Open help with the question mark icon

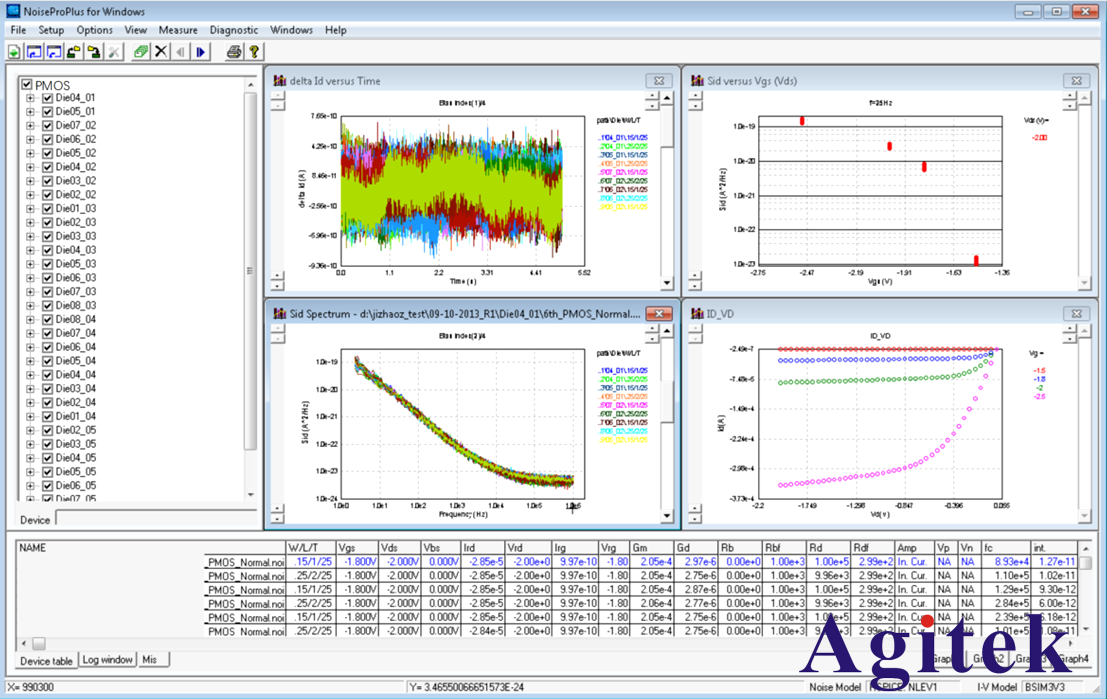[x=254, y=52]
